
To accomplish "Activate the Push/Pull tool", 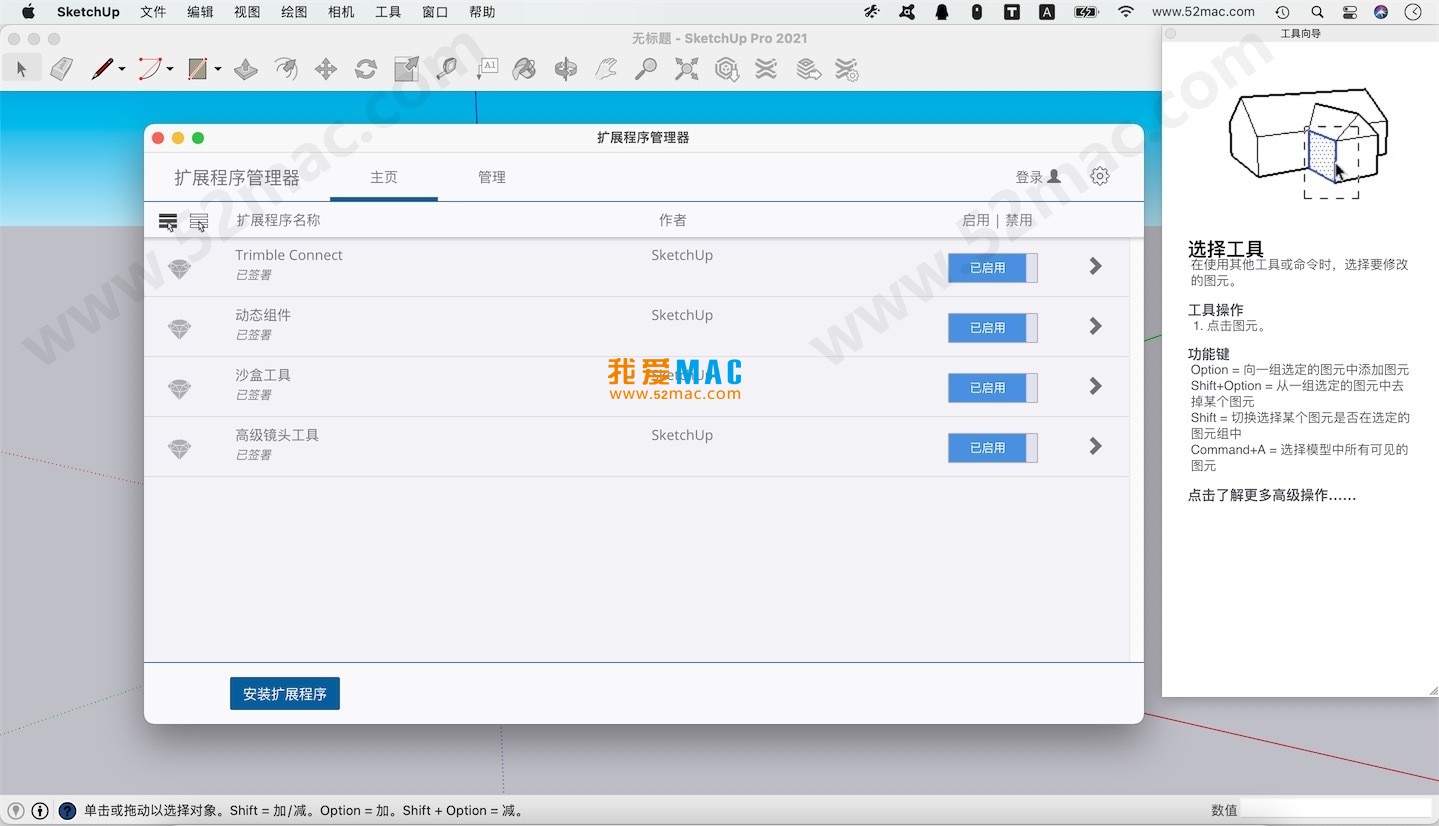I will pyautogui.click(x=246, y=69).
